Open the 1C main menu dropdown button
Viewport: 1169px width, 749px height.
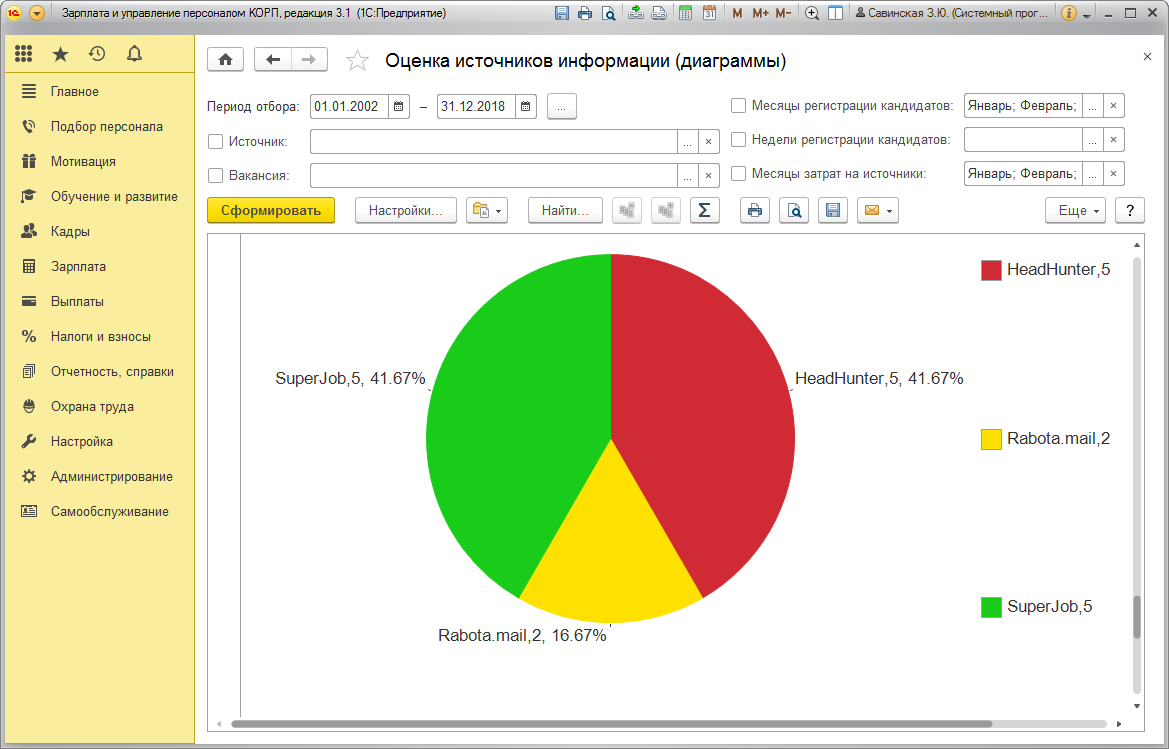click(x=36, y=13)
